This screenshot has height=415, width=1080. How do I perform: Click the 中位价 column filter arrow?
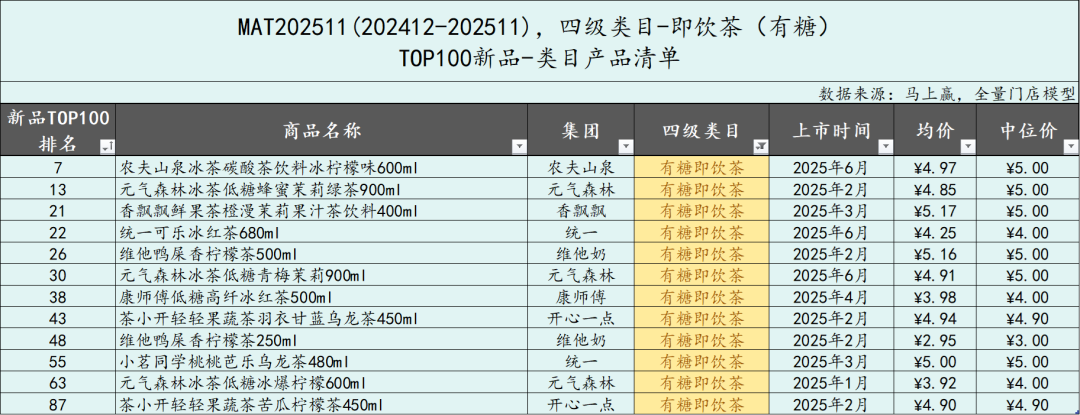[x=1069, y=147]
